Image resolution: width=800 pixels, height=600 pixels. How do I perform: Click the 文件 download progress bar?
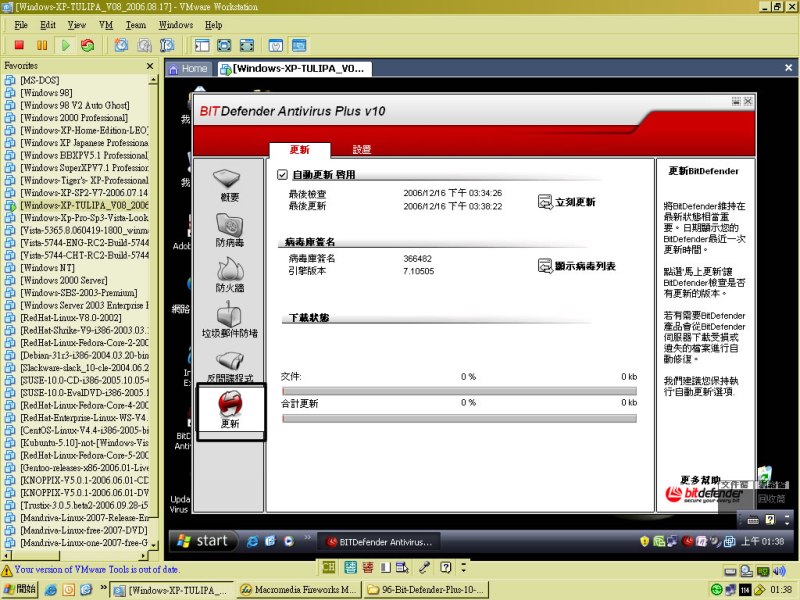click(x=459, y=391)
